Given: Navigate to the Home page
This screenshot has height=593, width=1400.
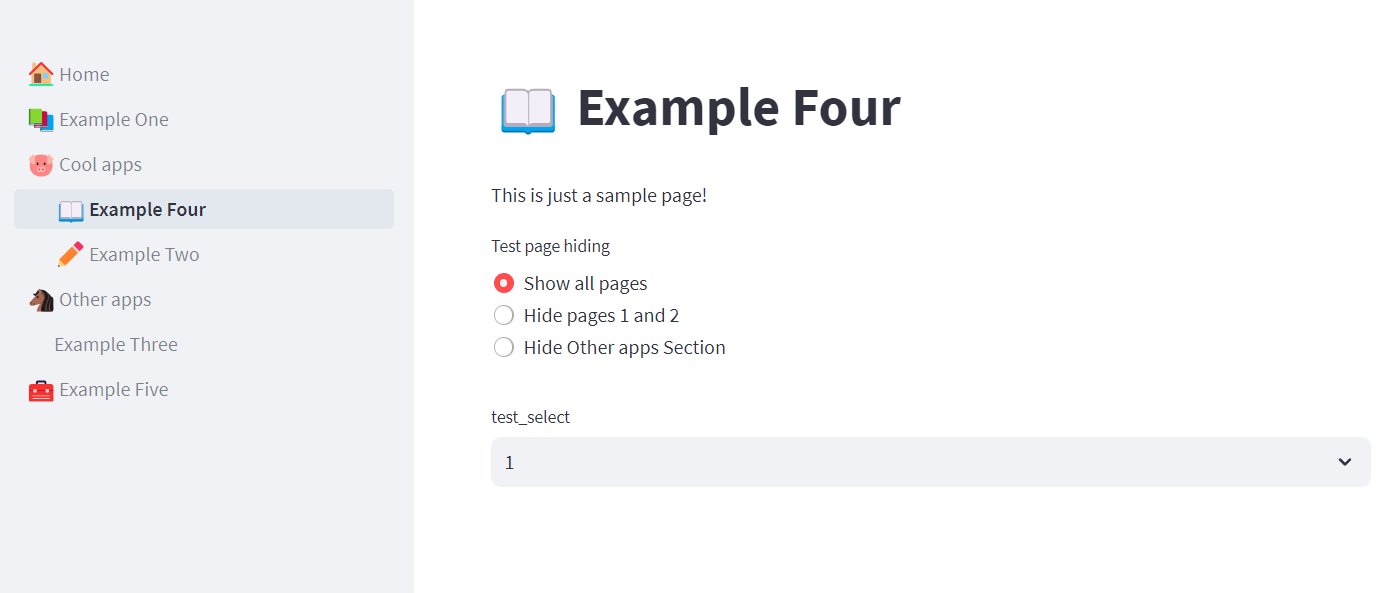Looking at the screenshot, I should (83, 73).
